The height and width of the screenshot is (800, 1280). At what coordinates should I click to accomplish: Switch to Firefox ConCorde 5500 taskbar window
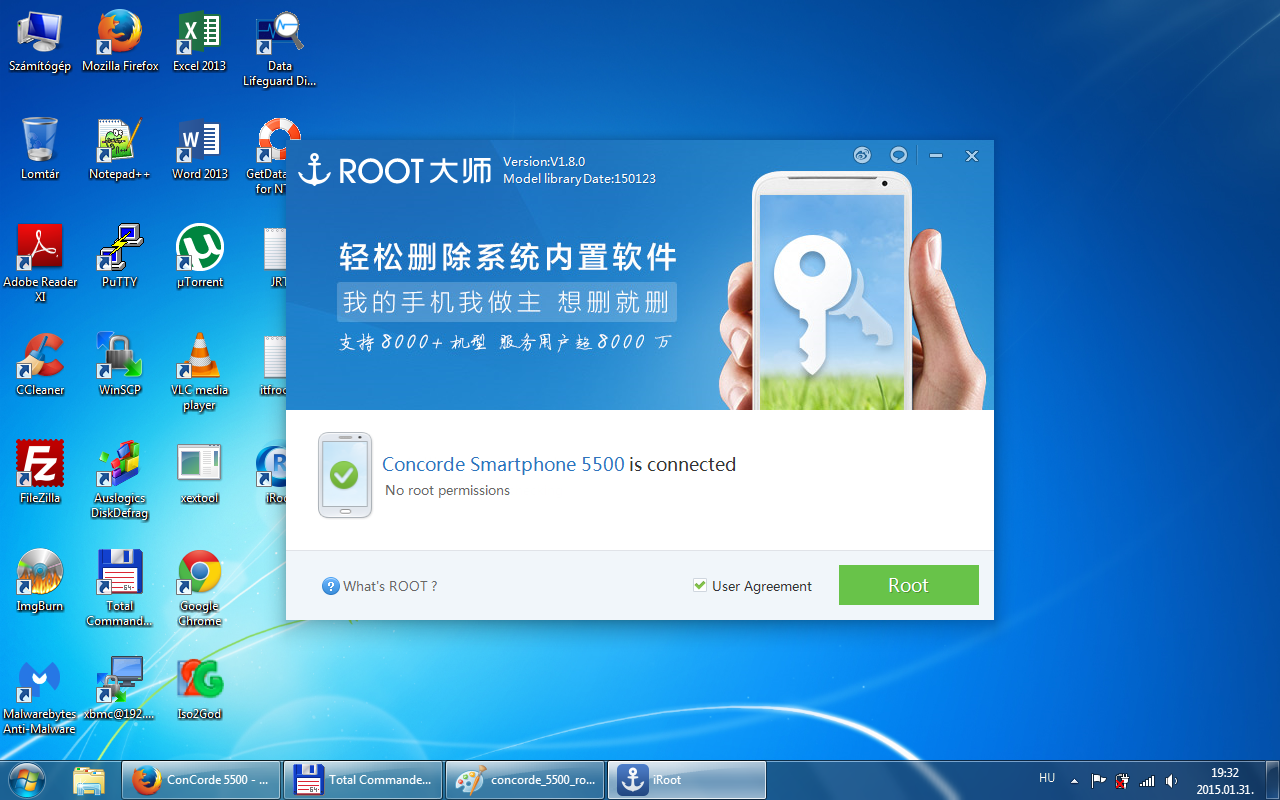(x=201, y=780)
